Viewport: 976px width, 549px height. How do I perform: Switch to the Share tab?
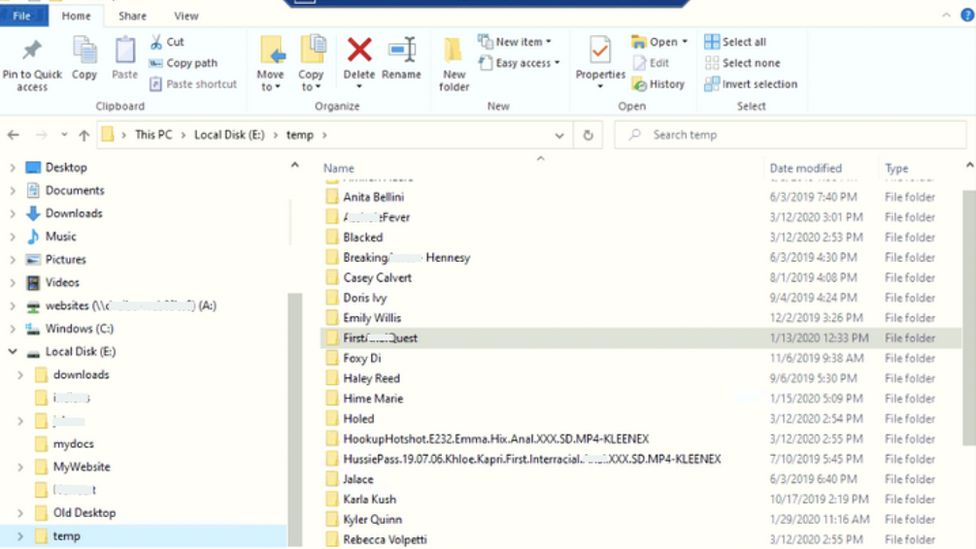click(x=133, y=16)
